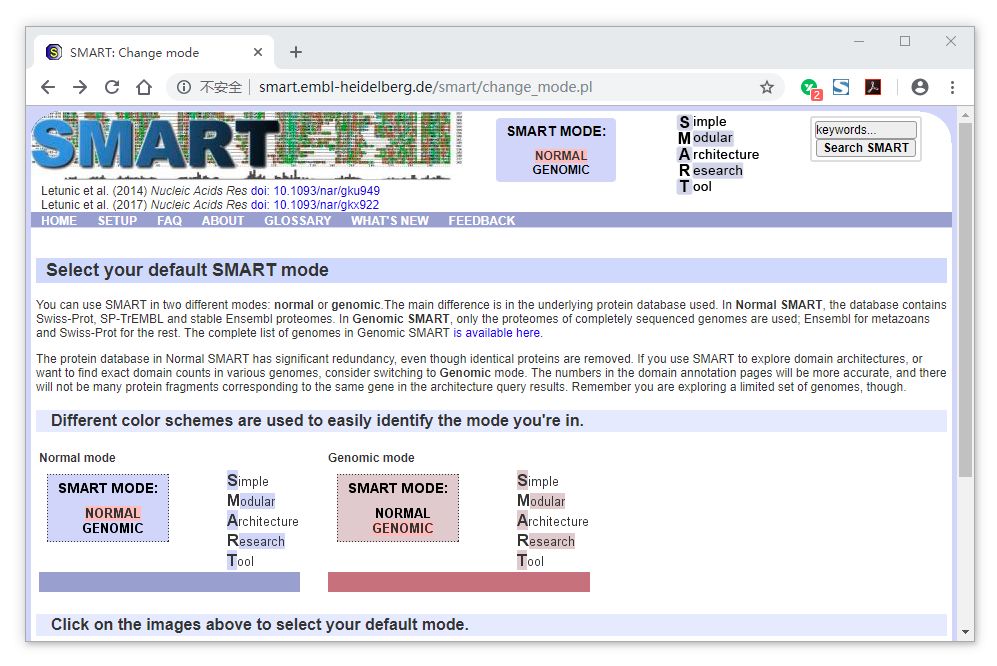This screenshot has width=997, height=666.
Task: Click the scrollbar up arrow
Action: [x=966, y=116]
